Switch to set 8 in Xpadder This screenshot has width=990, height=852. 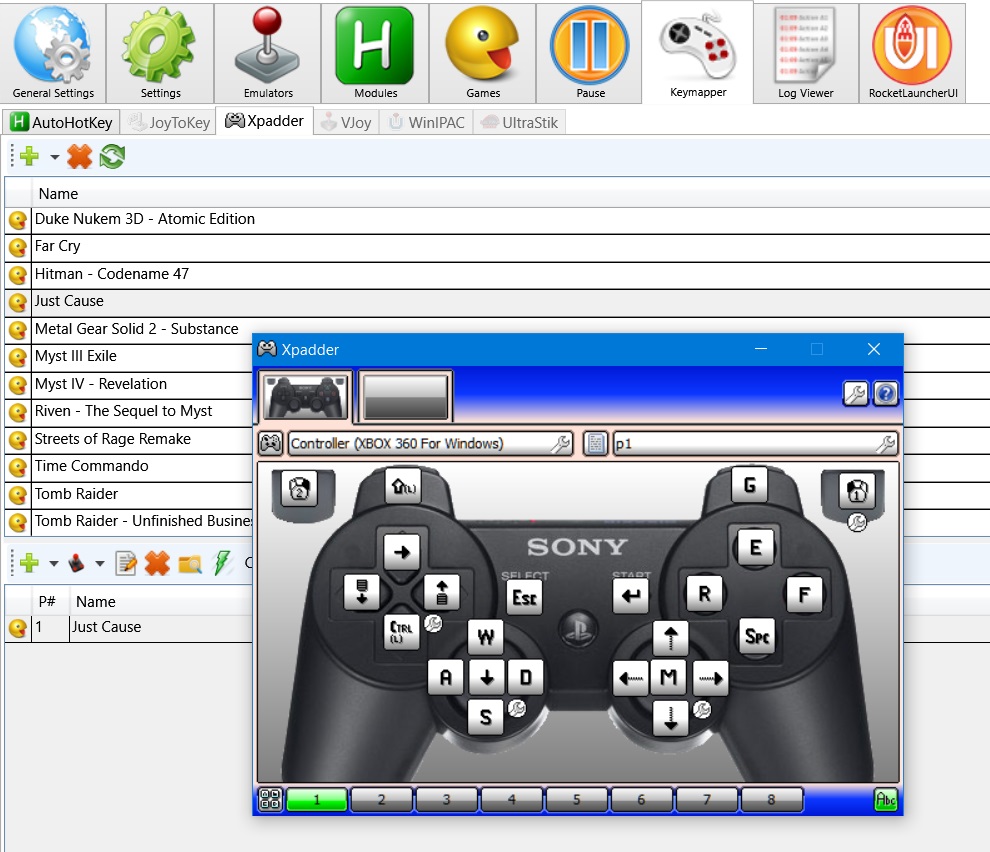771,799
